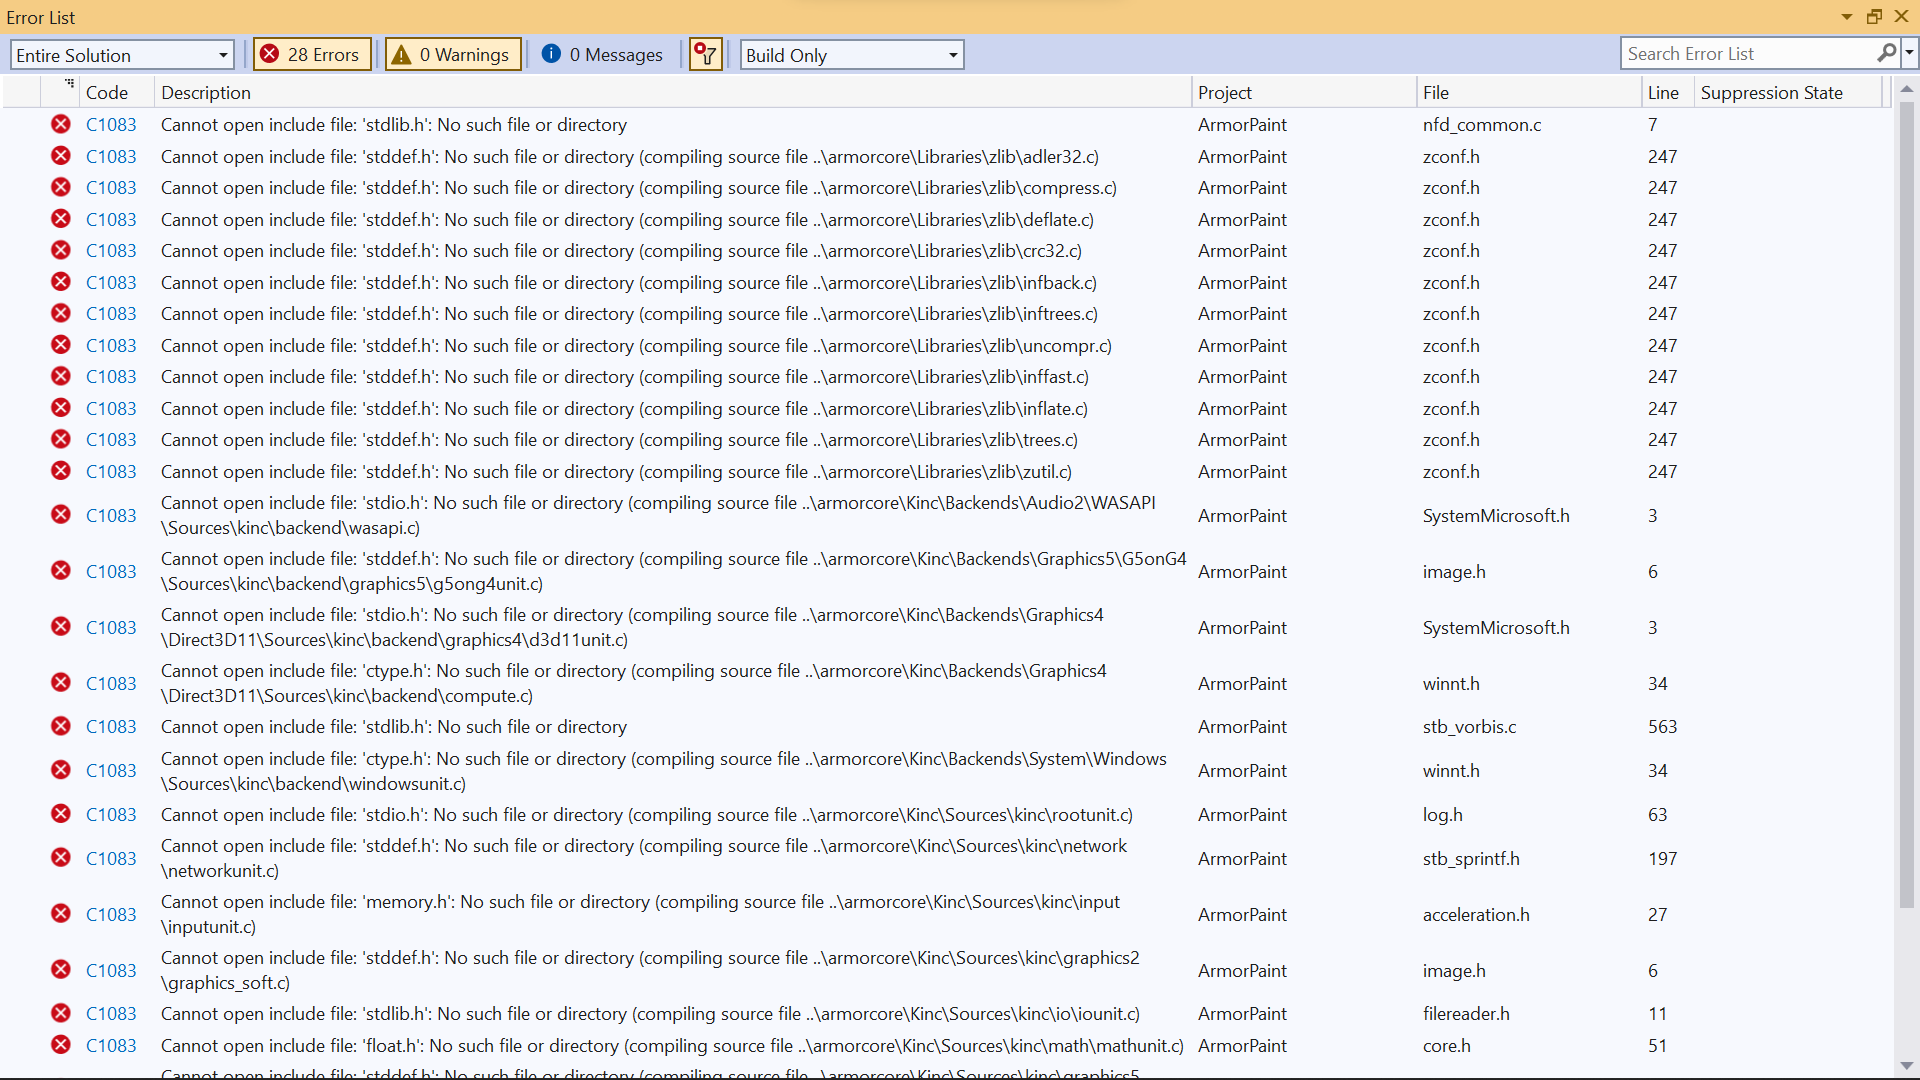Viewport: 1920px width, 1080px height.
Task: Sort by the Project column header
Action: (x=1224, y=93)
